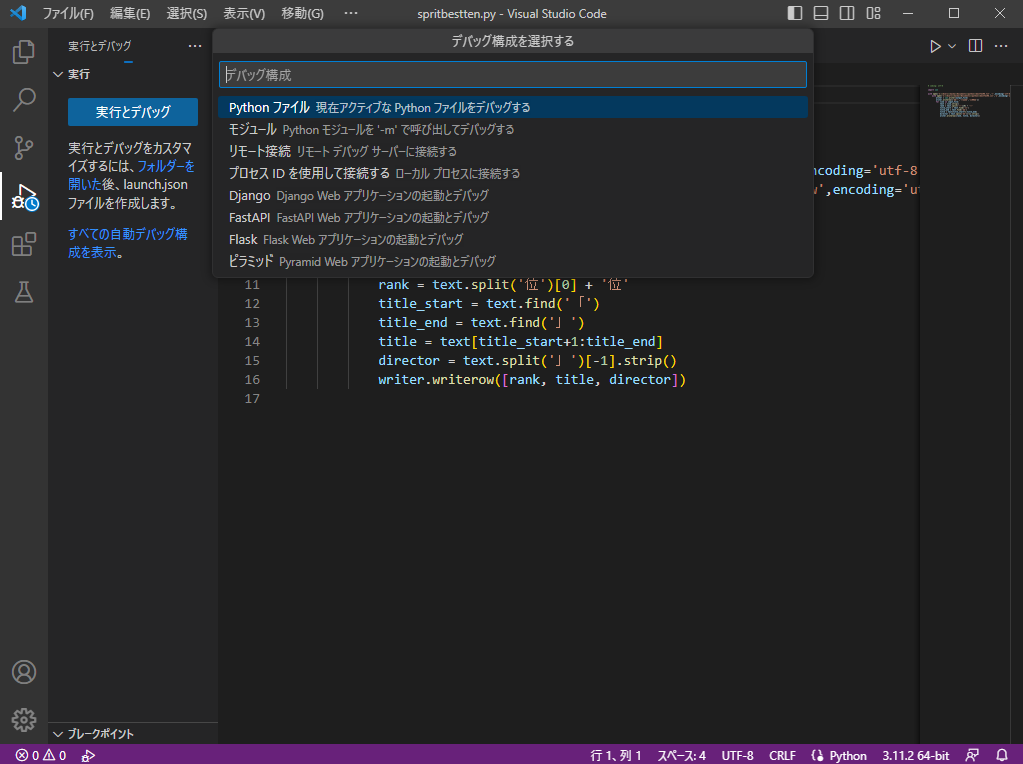1023x764 pixels.
Task: Select プロセス ID を使用して接続する option
Action: [x=513, y=173]
